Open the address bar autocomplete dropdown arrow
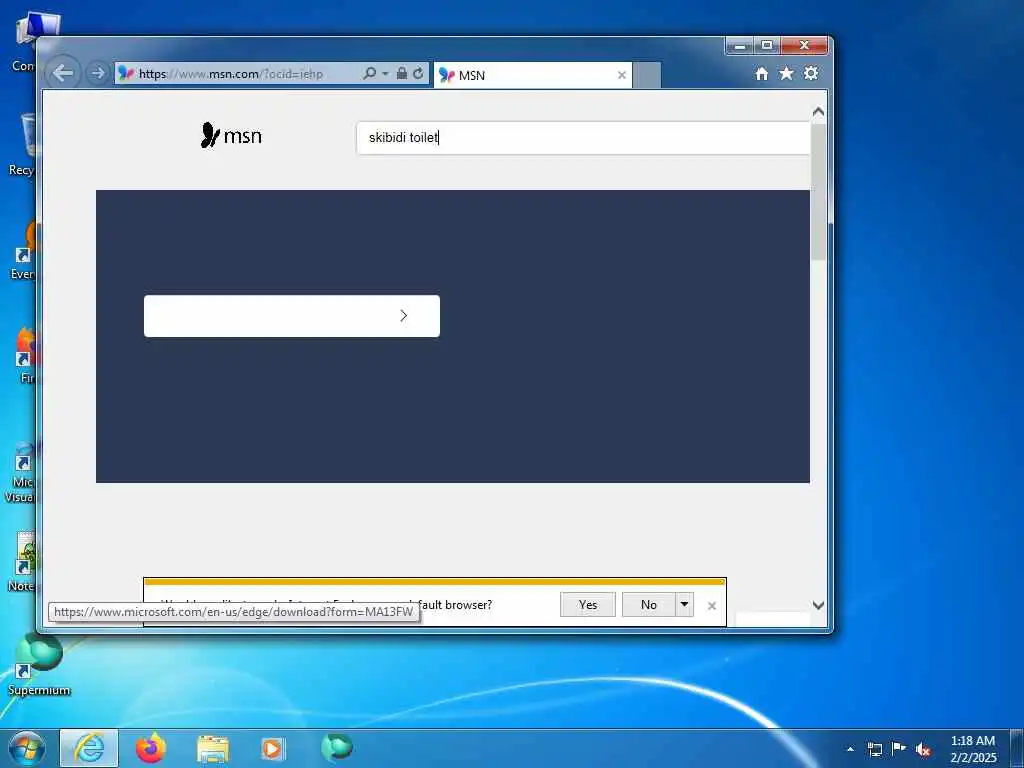Viewport: 1024px width, 768px height. point(385,73)
